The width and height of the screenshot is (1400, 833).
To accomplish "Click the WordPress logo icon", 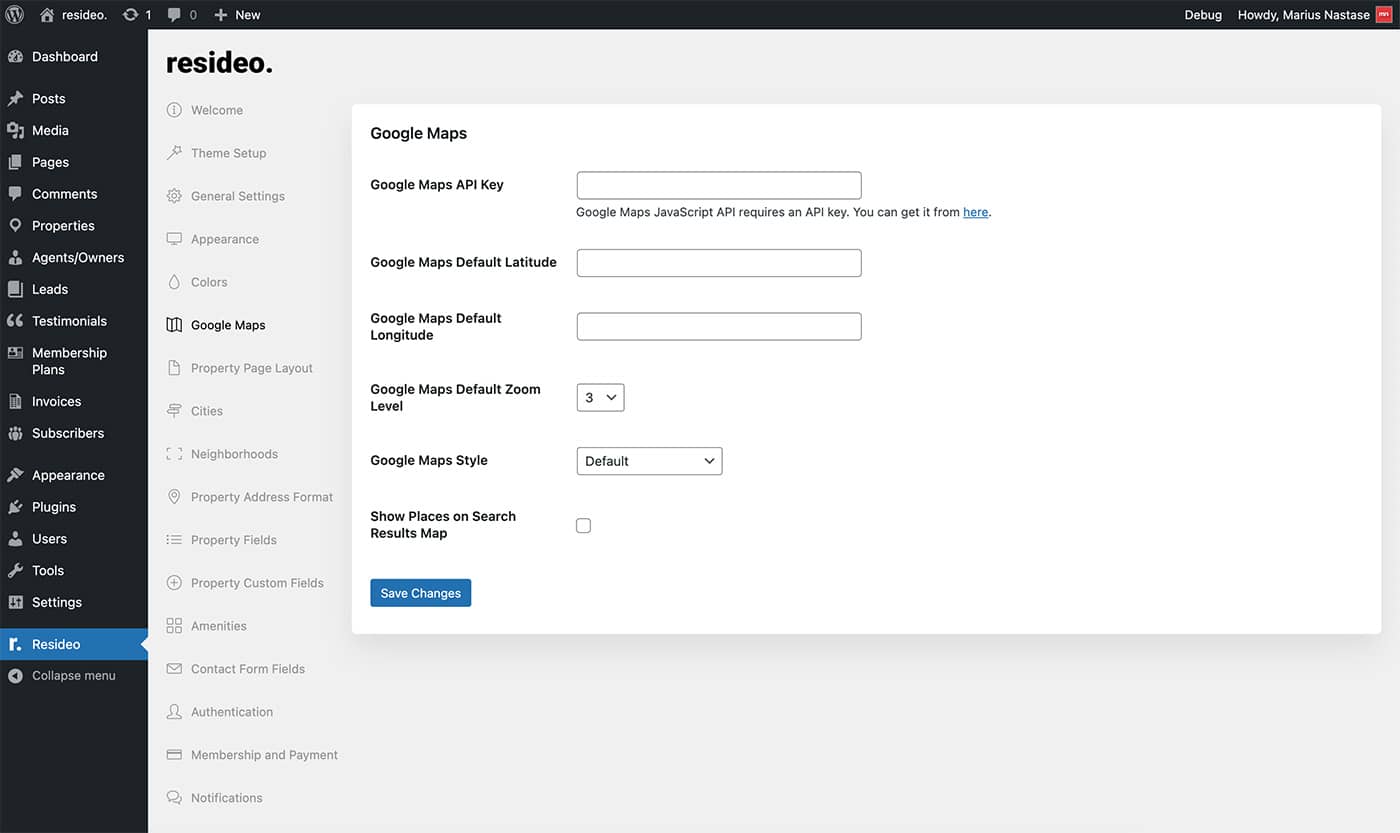I will tap(15, 15).
